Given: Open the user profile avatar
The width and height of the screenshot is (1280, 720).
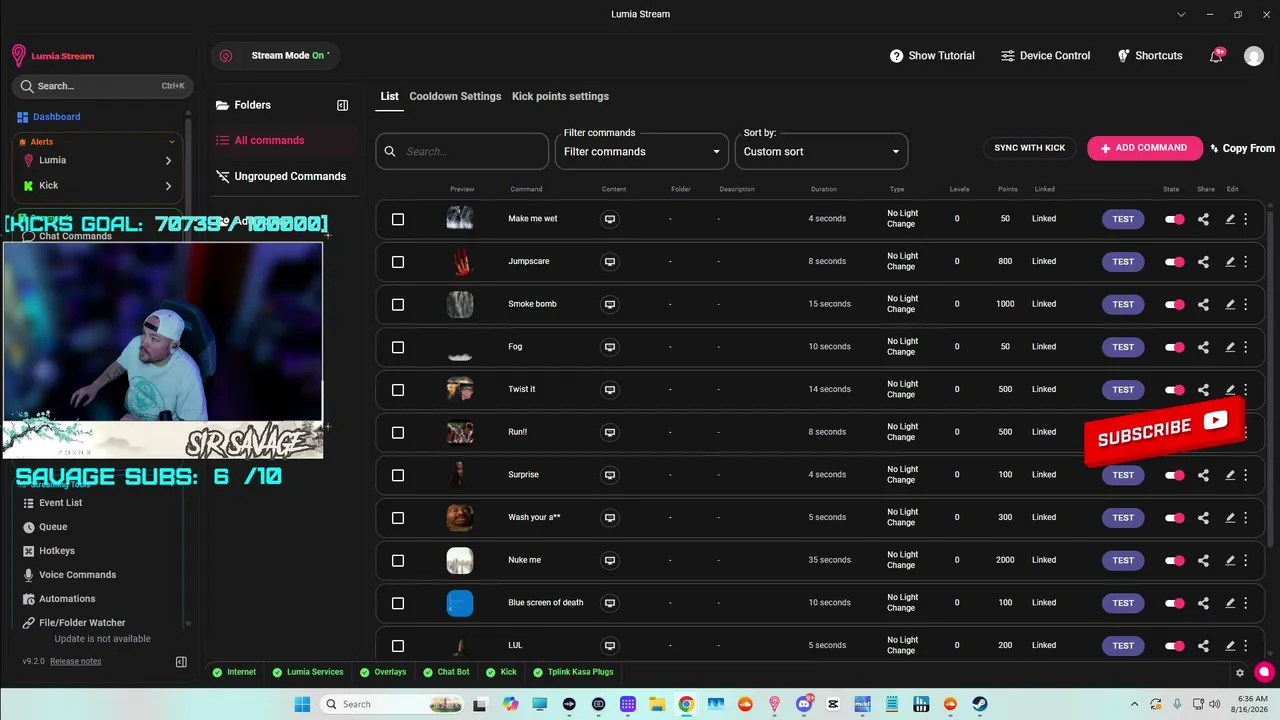Looking at the screenshot, I should click(1254, 56).
